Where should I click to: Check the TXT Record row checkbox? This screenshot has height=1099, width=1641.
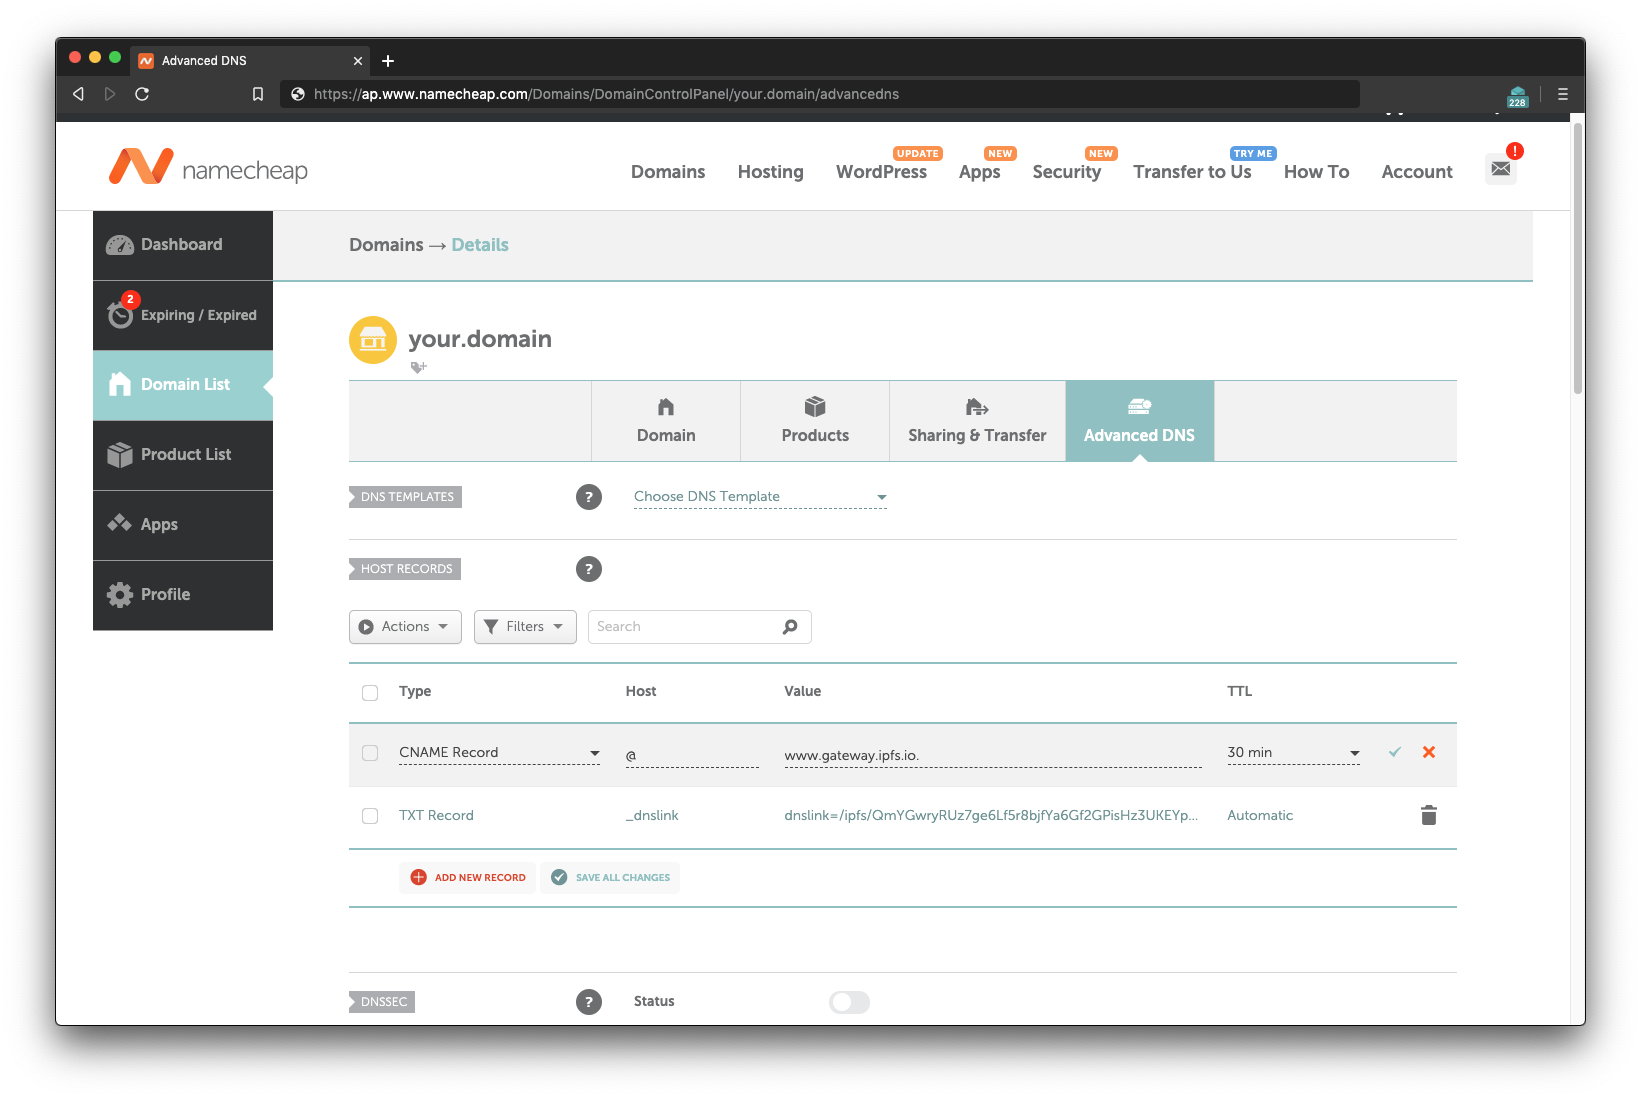tap(370, 816)
